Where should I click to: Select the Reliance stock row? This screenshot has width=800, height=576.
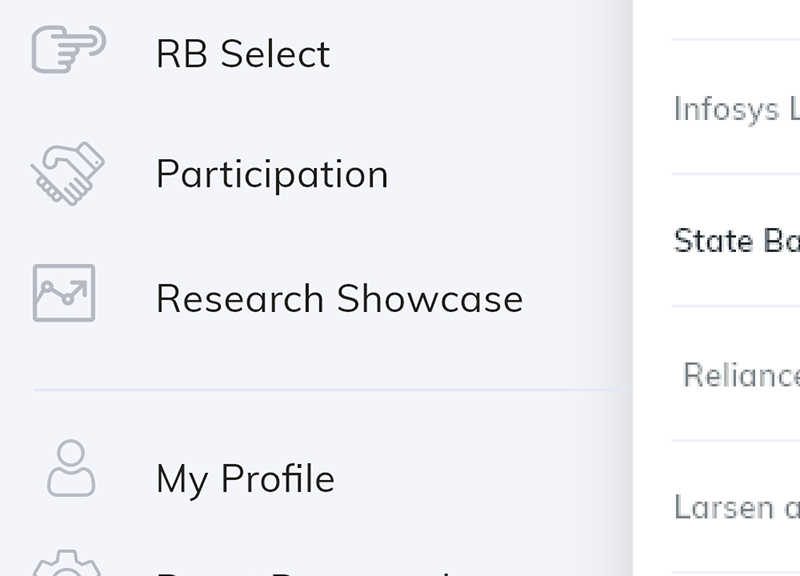pos(736,374)
